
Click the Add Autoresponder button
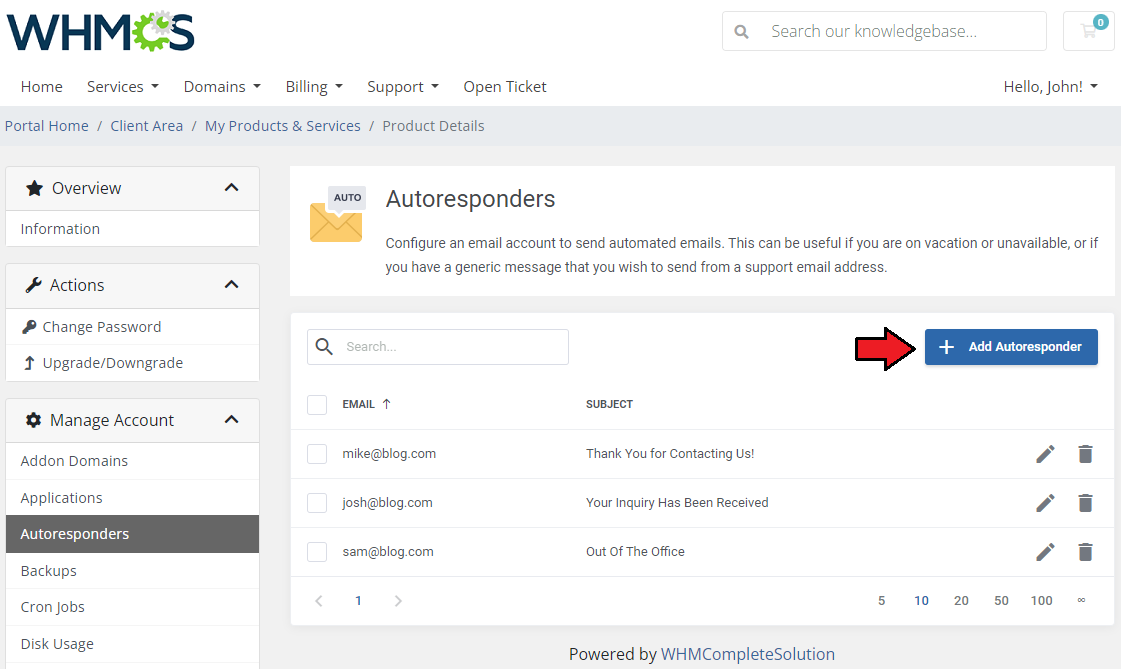click(1011, 347)
